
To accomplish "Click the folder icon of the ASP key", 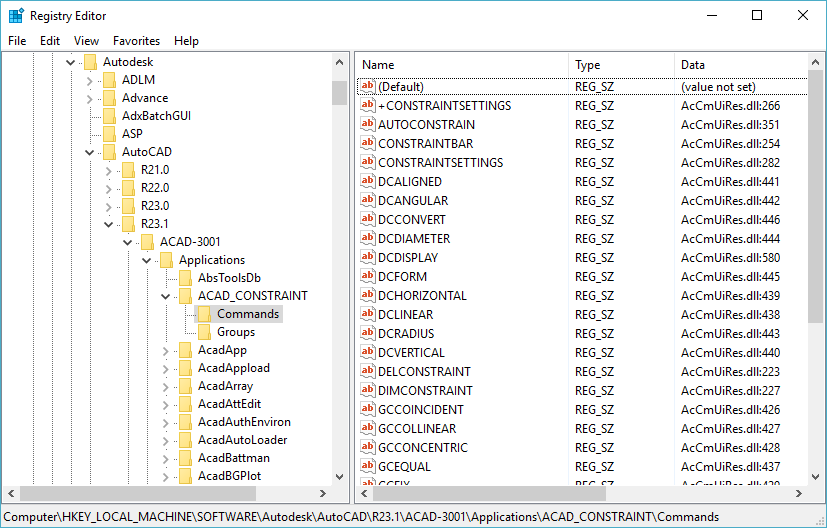I will [x=109, y=133].
